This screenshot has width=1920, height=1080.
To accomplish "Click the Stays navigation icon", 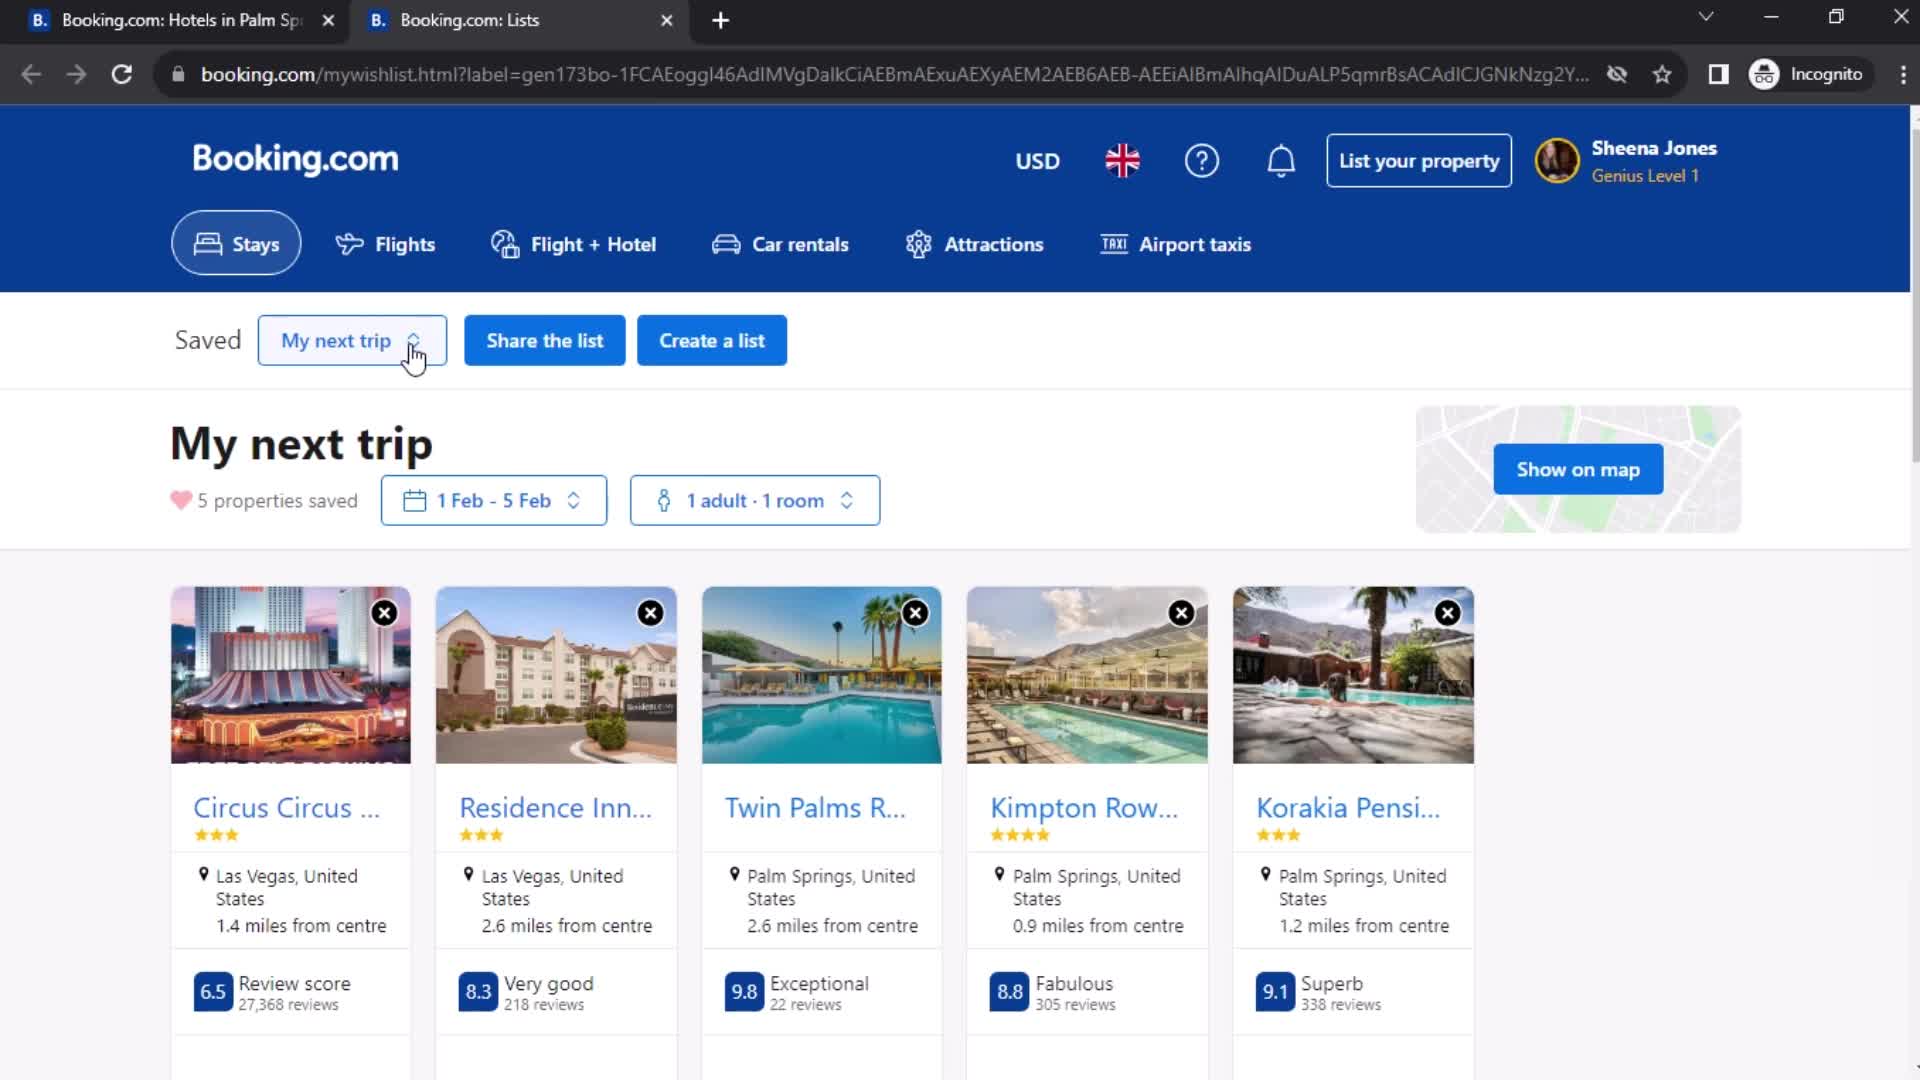I will click(x=208, y=244).
